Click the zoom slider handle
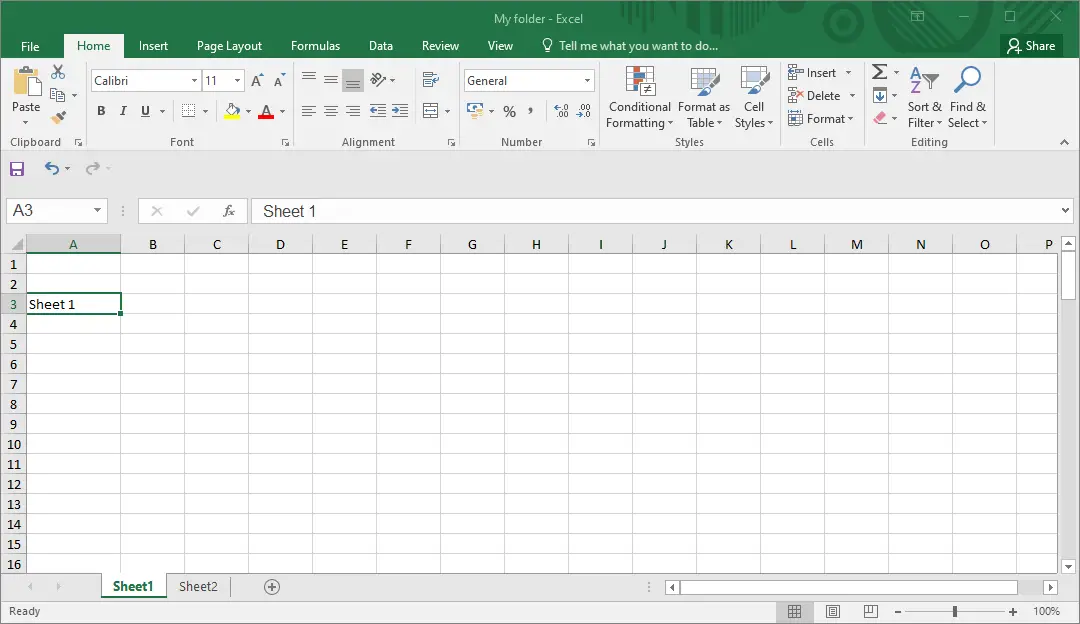The image size is (1080, 624). click(955, 612)
